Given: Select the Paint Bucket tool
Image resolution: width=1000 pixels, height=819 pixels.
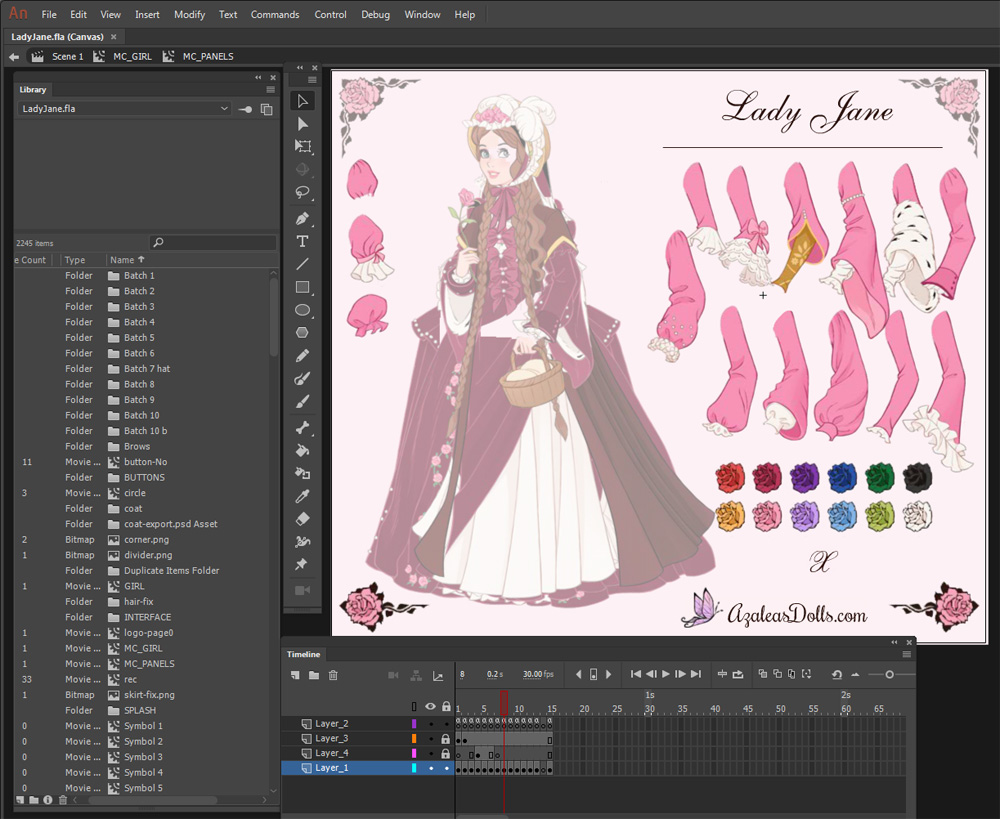Looking at the screenshot, I should coord(302,450).
